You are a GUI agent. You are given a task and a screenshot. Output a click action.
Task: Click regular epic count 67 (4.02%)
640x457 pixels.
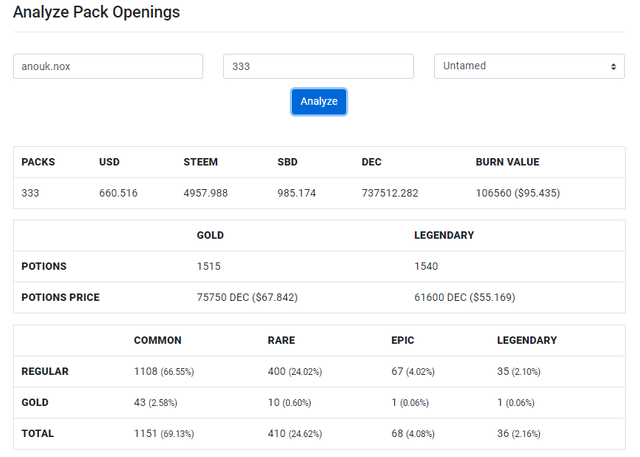coord(413,371)
